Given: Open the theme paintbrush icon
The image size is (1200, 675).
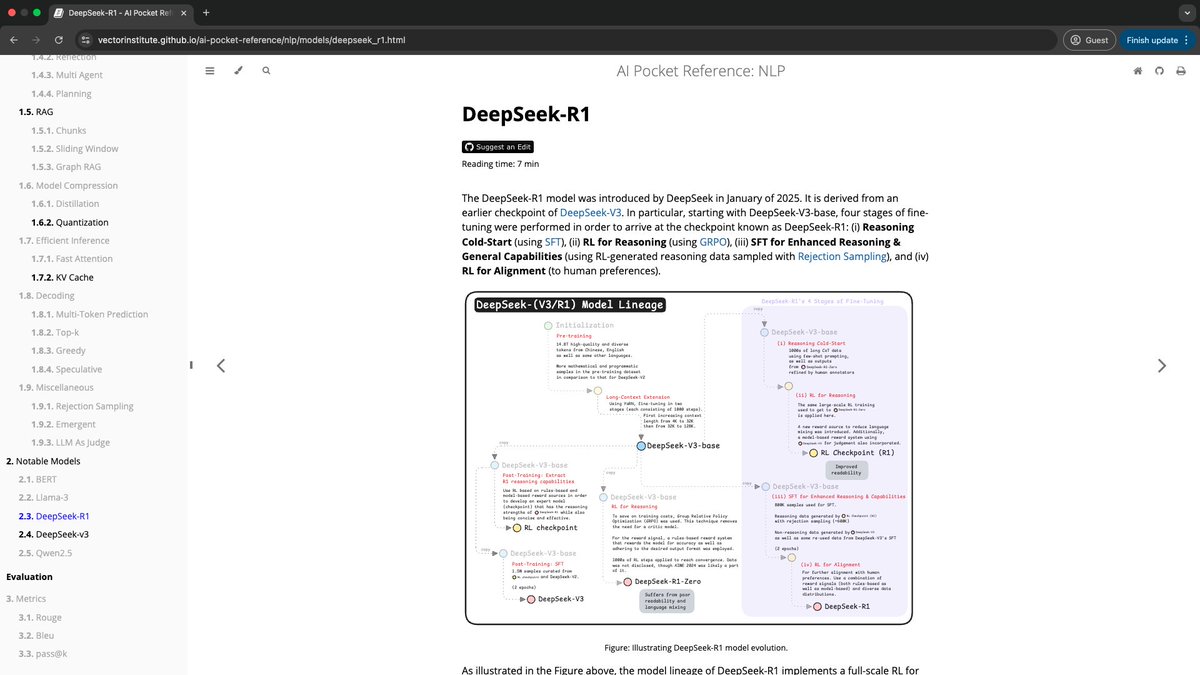Looking at the screenshot, I should click(x=238, y=71).
